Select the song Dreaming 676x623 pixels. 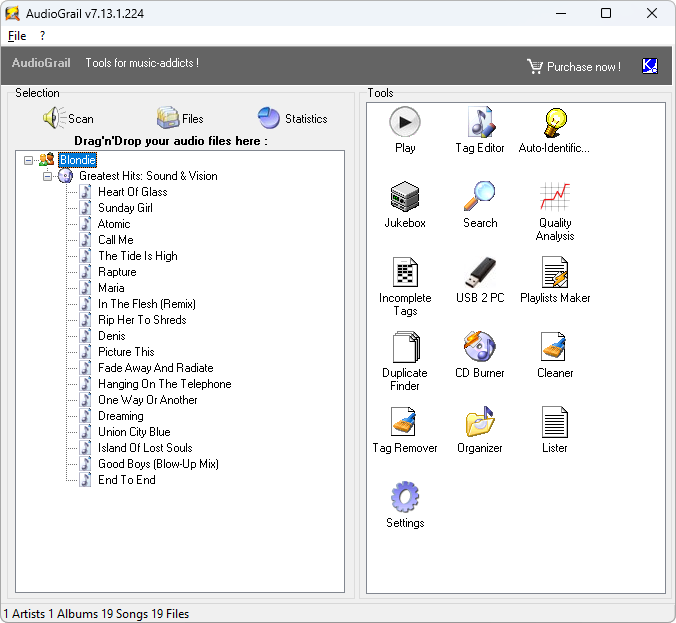click(121, 416)
